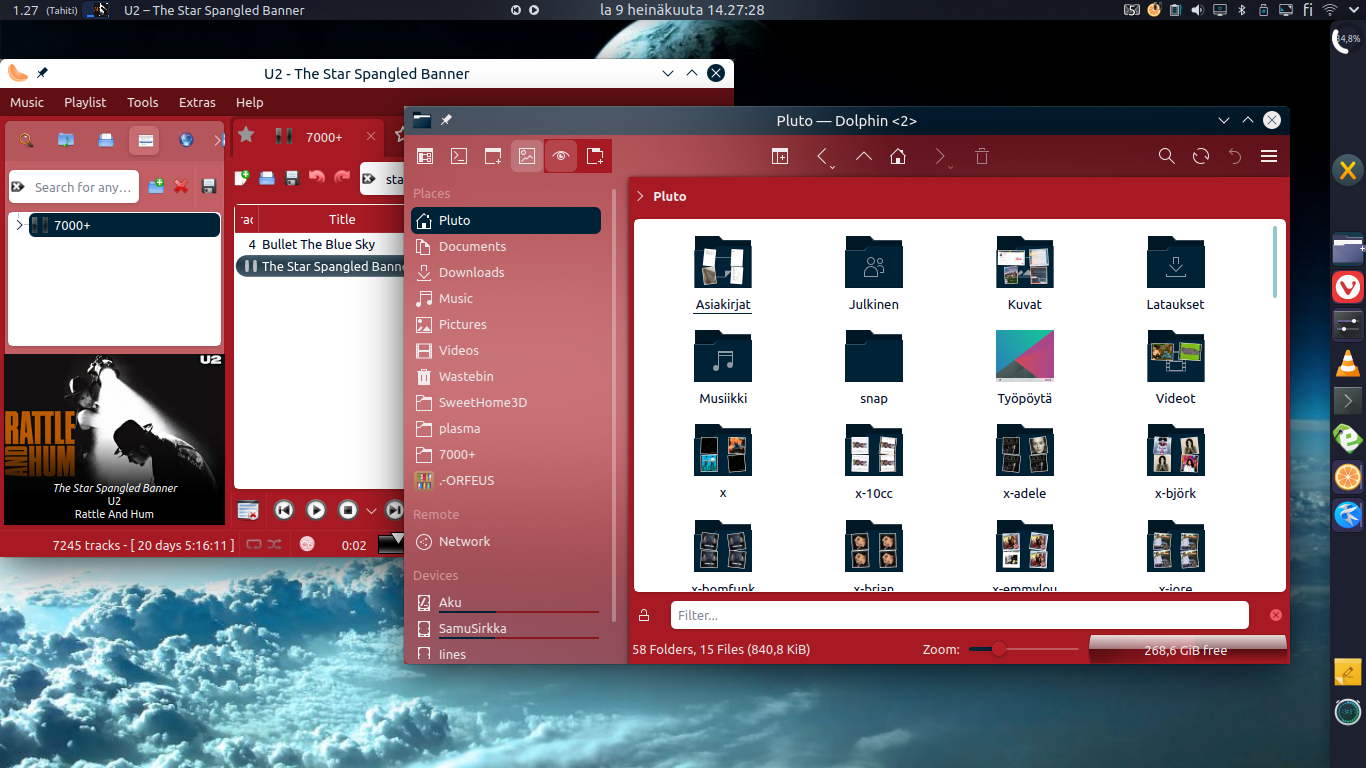Click the play button in the player
Screen dimensions: 1366x768
316,510
